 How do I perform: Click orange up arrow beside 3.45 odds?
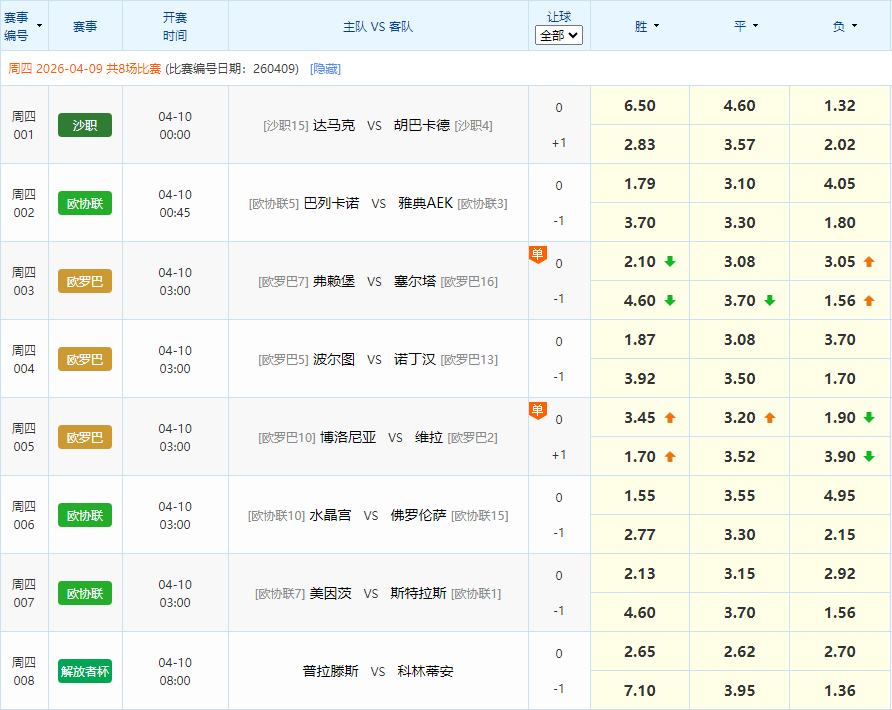670,418
